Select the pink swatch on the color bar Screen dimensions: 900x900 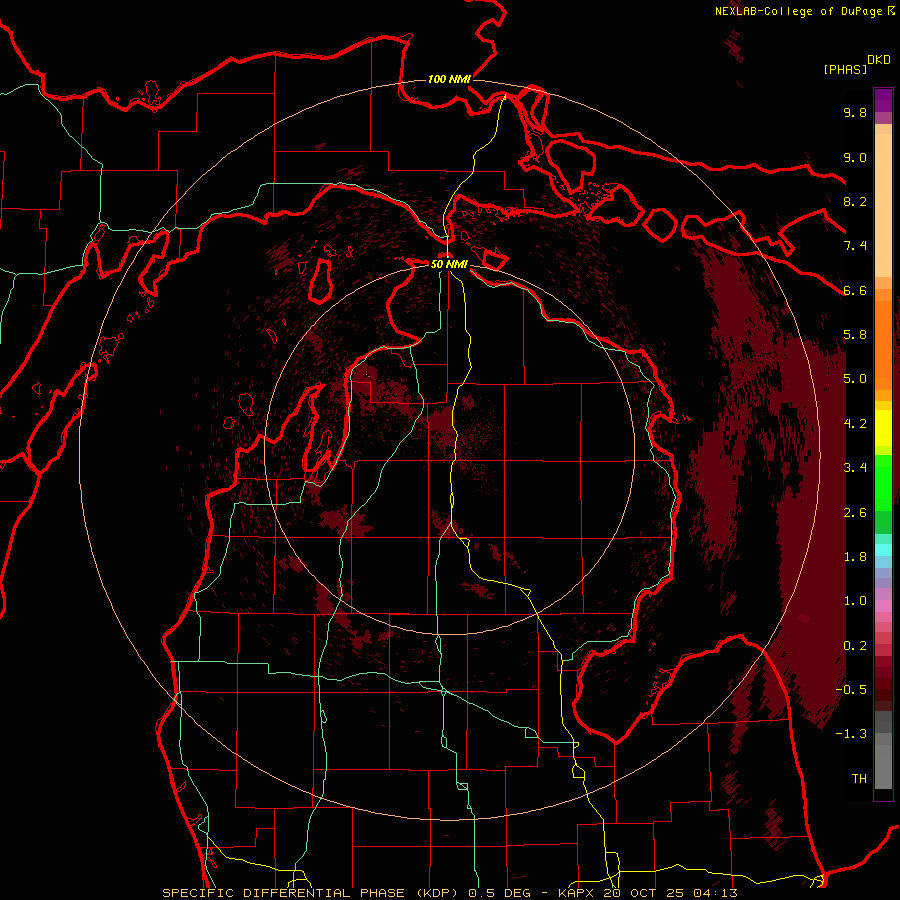click(883, 606)
